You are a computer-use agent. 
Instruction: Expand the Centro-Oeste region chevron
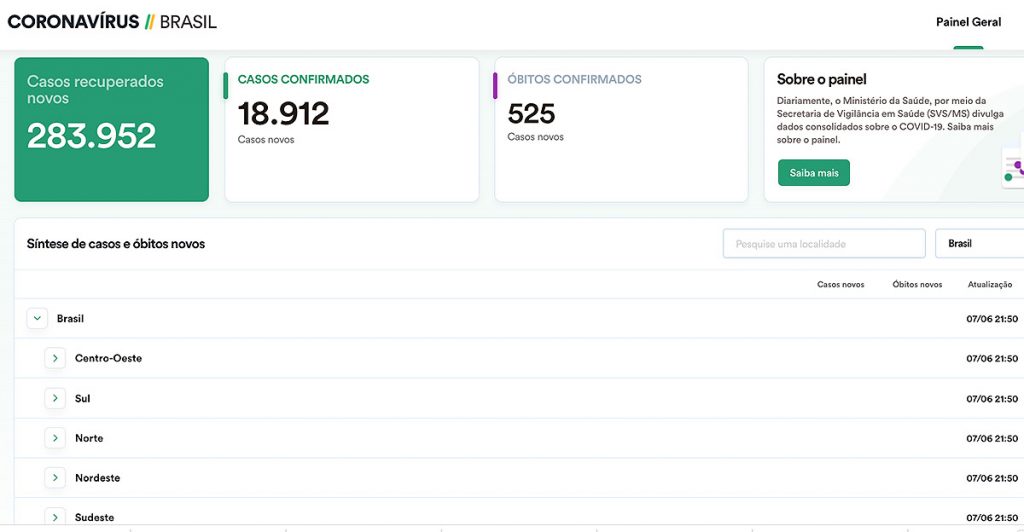[x=55, y=358]
